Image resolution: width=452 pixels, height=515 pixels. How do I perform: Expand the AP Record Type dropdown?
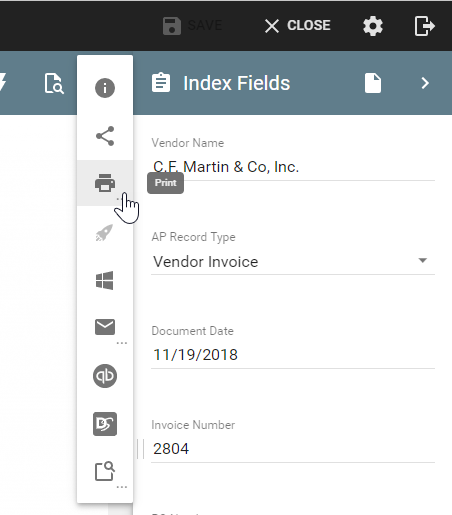click(293, 261)
